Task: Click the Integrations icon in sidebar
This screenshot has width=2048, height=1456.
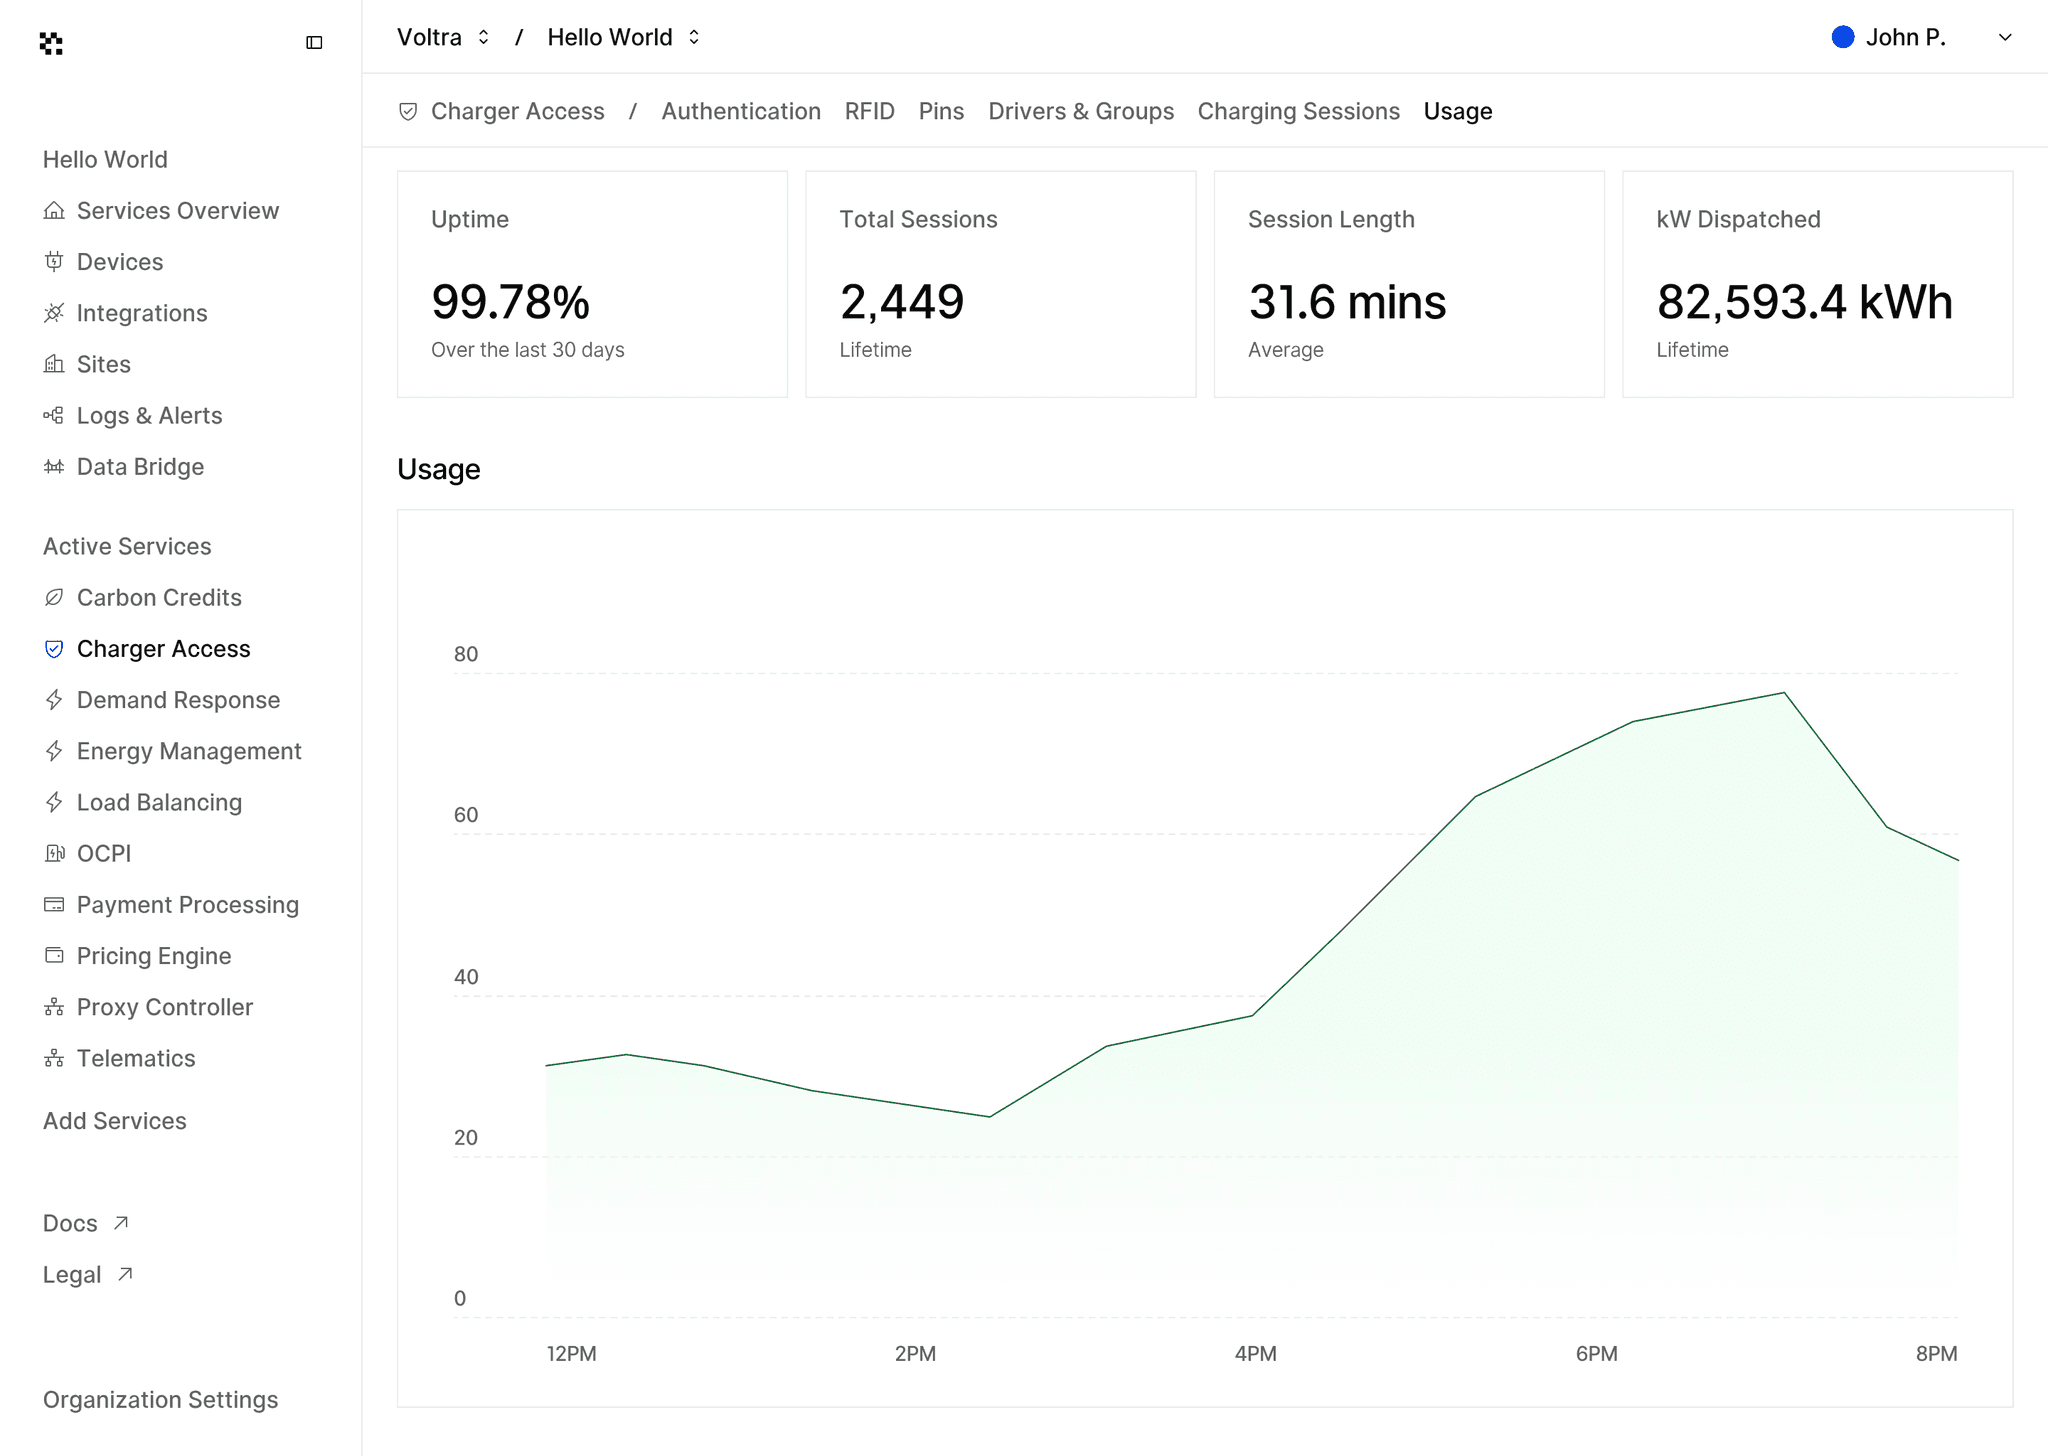Action: [x=54, y=312]
